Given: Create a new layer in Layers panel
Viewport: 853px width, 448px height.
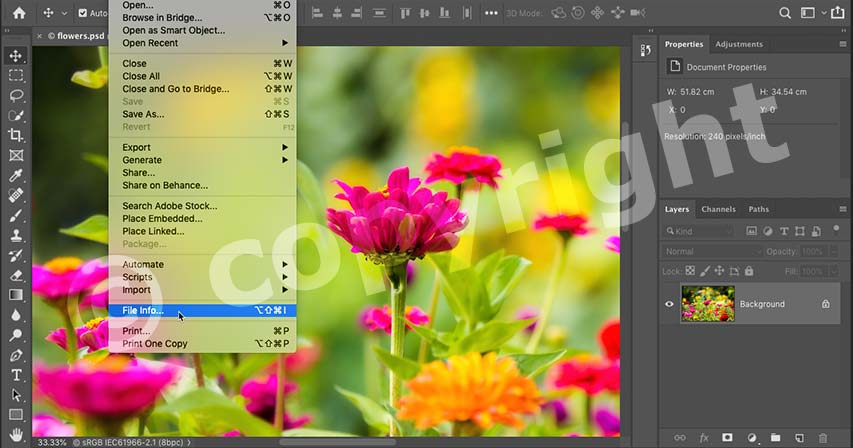Looking at the screenshot, I should [798, 438].
